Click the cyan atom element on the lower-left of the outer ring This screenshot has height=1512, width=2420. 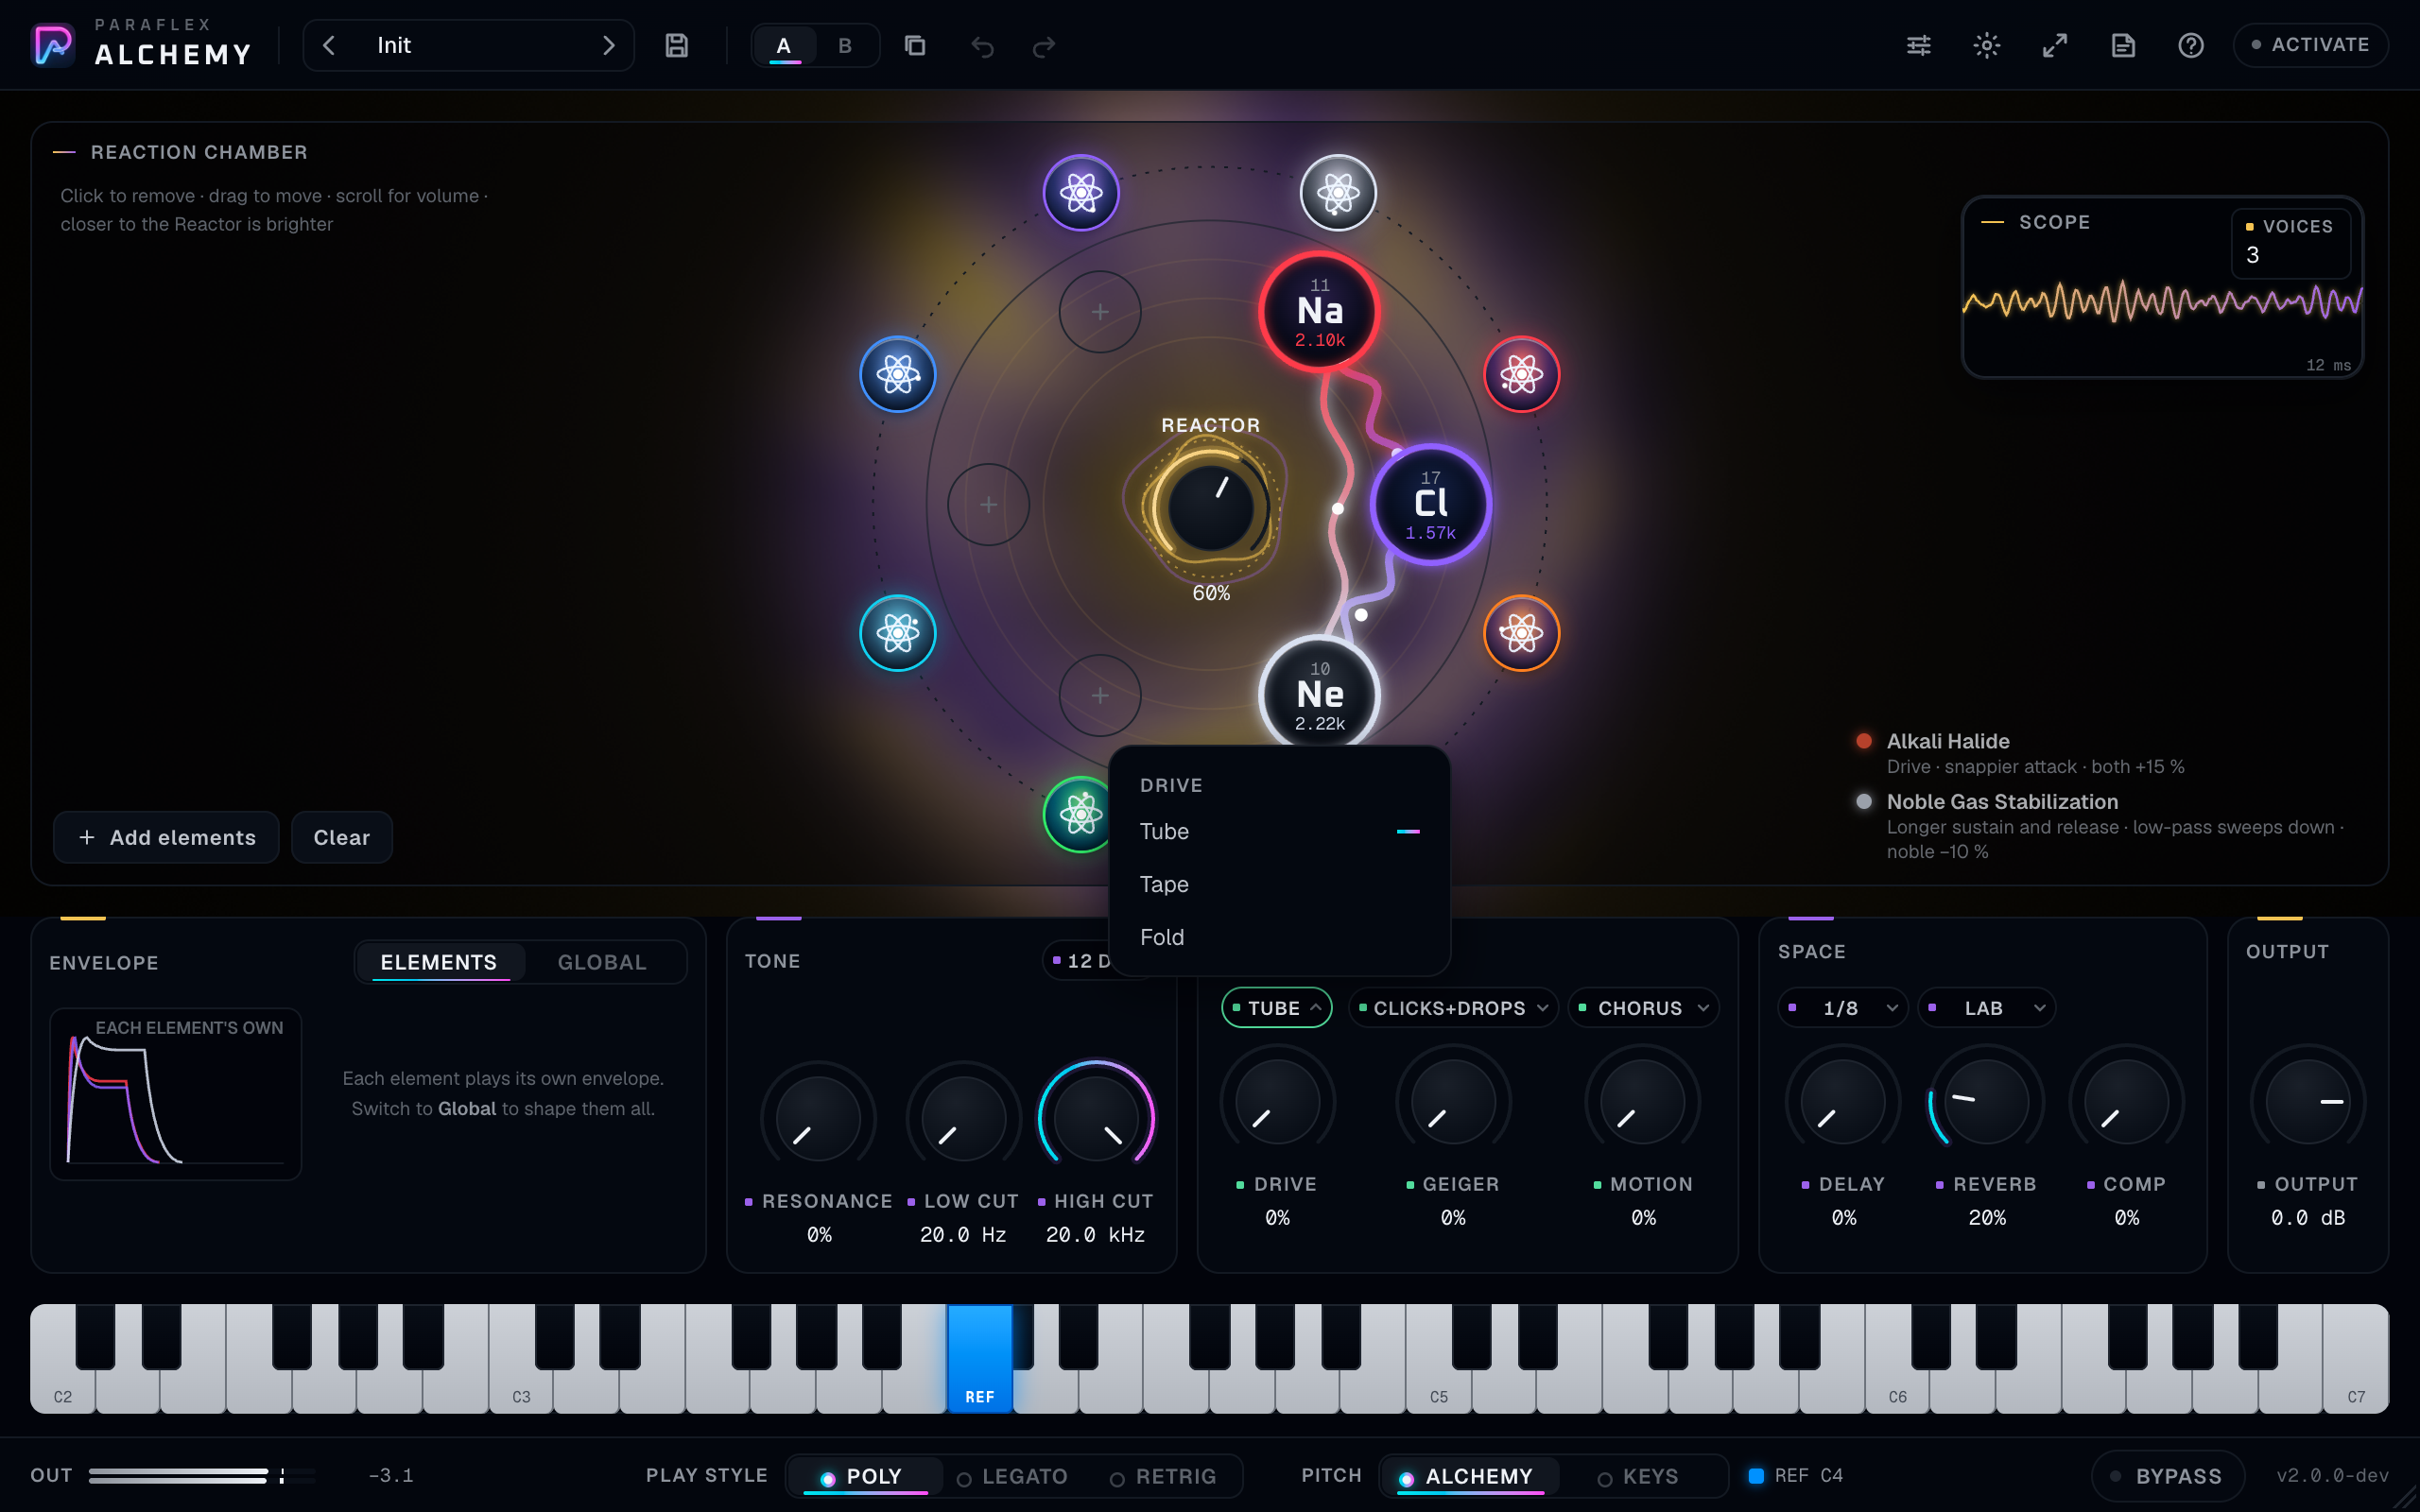pos(898,633)
